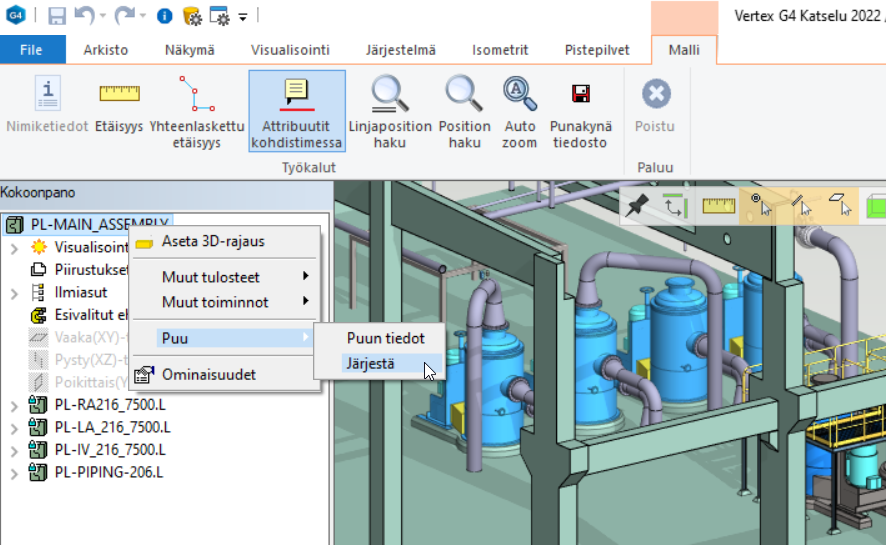Expand the Ilmiasut tree node
The width and height of the screenshot is (886, 545).
(14, 293)
